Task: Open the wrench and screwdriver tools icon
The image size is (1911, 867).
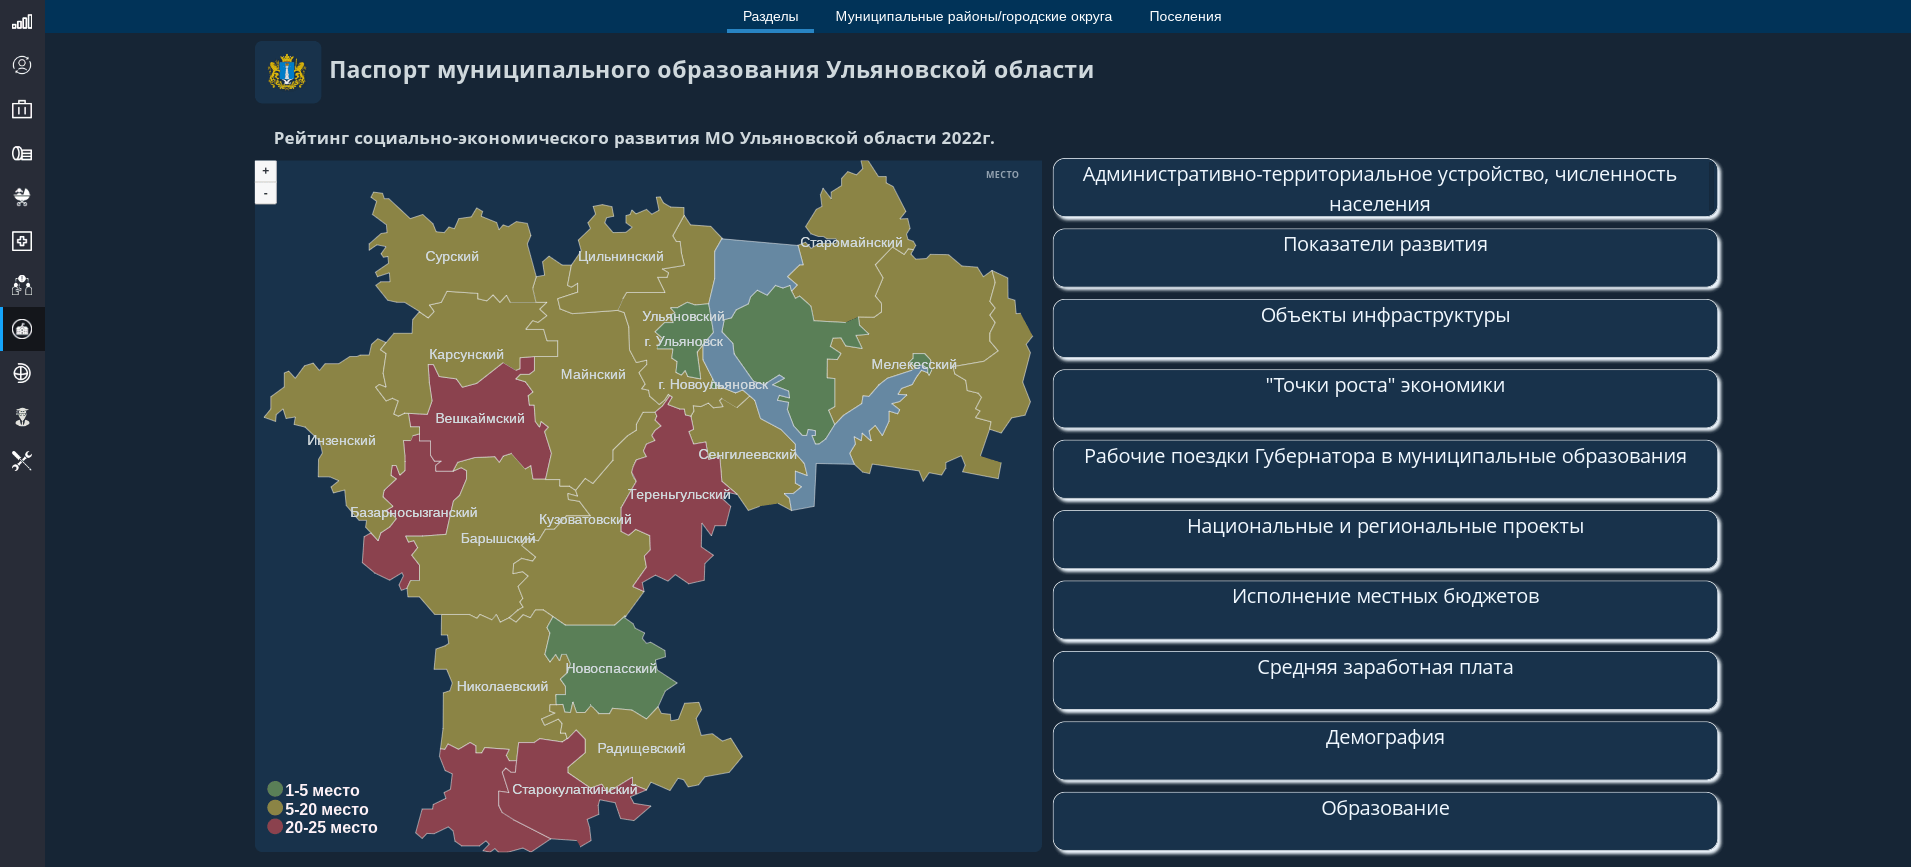Action: (x=22, y=461)
